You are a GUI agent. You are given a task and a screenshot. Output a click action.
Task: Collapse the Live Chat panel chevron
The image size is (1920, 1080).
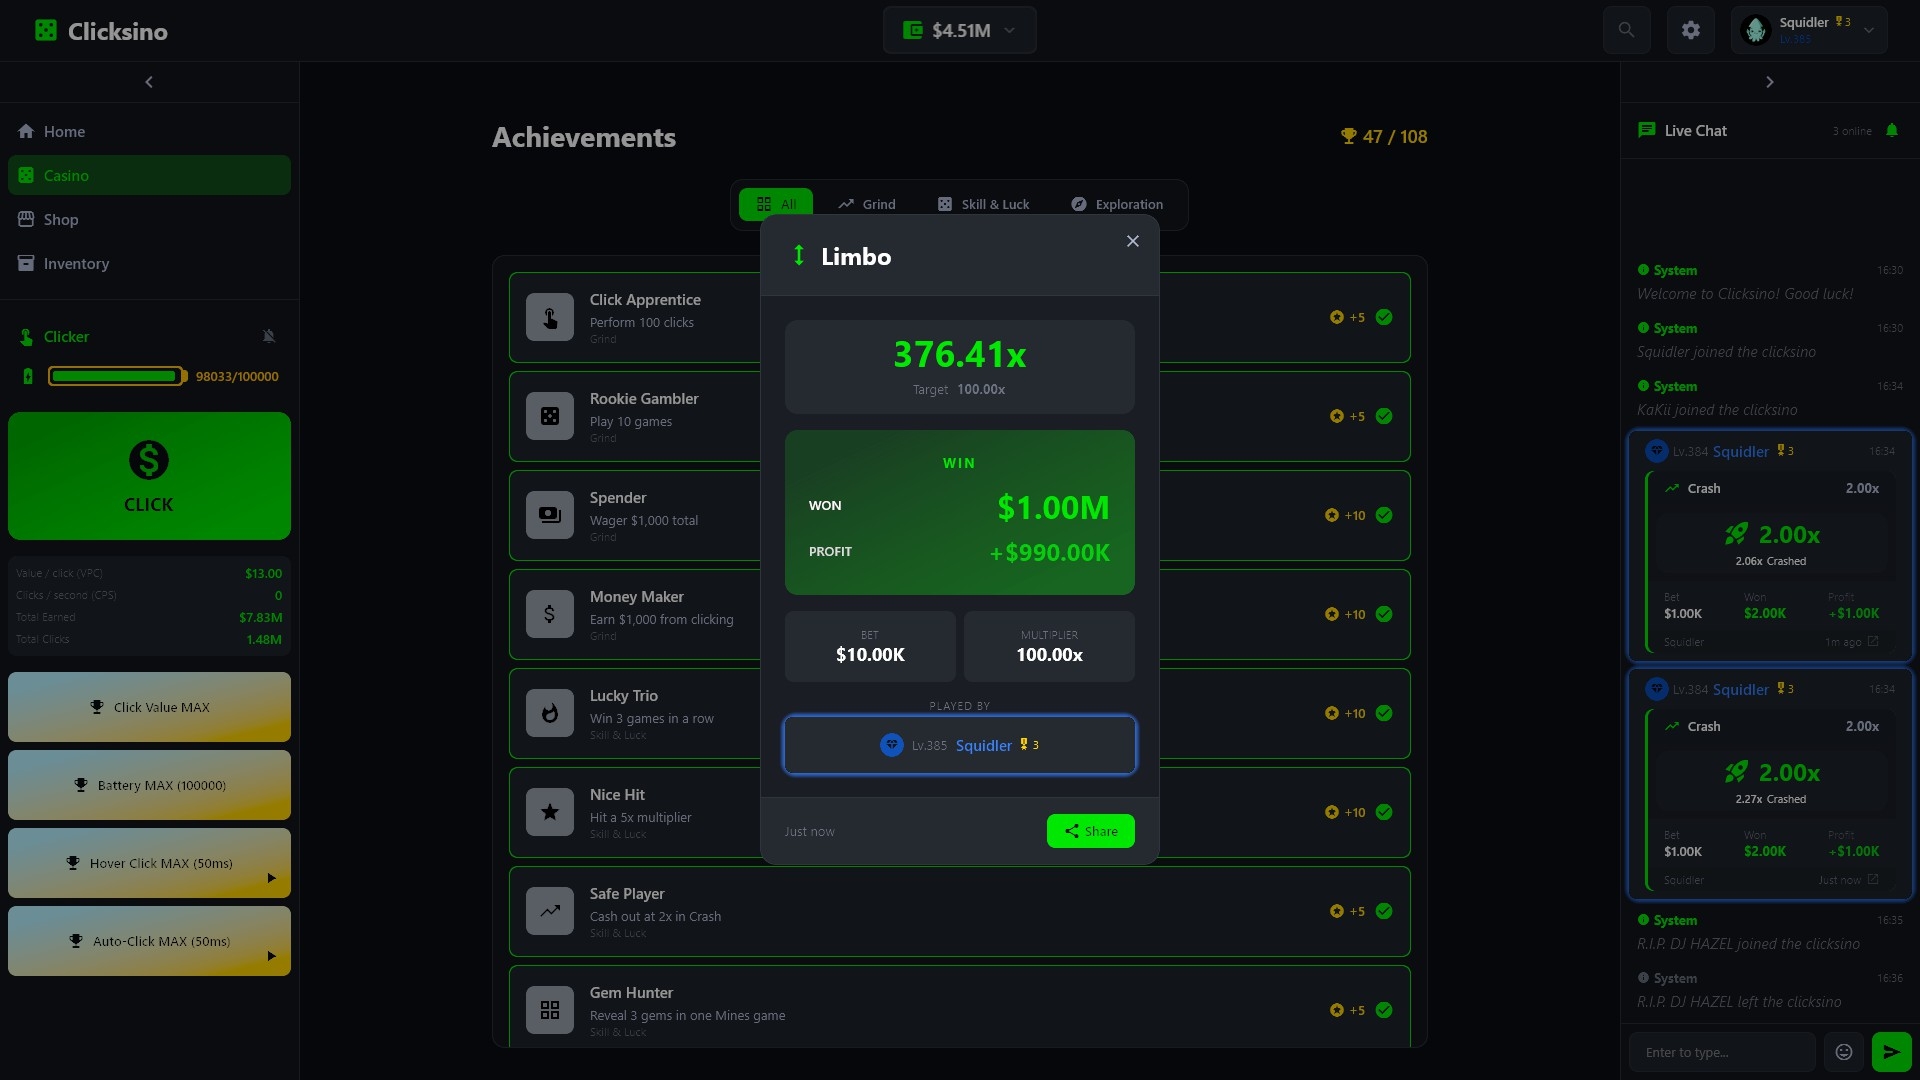click(1769, 82)
